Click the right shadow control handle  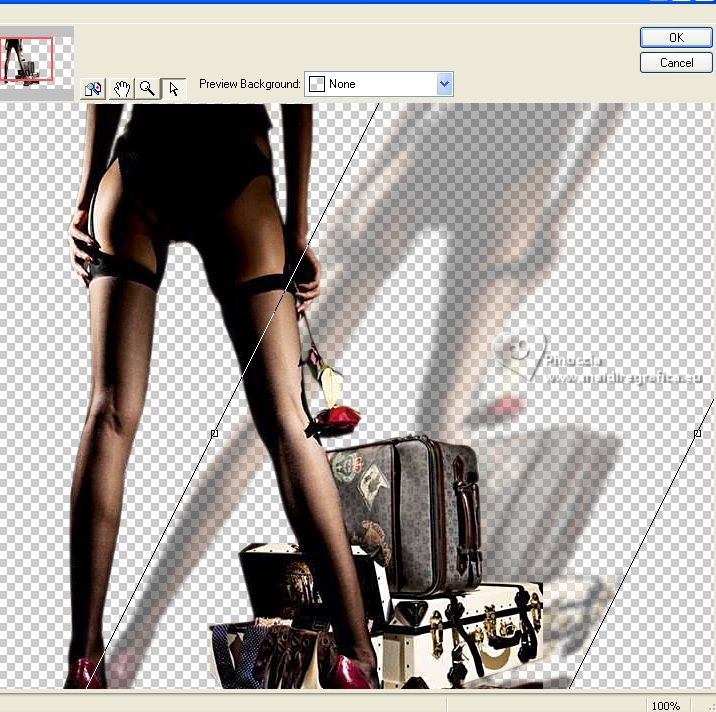click(697, 433)
